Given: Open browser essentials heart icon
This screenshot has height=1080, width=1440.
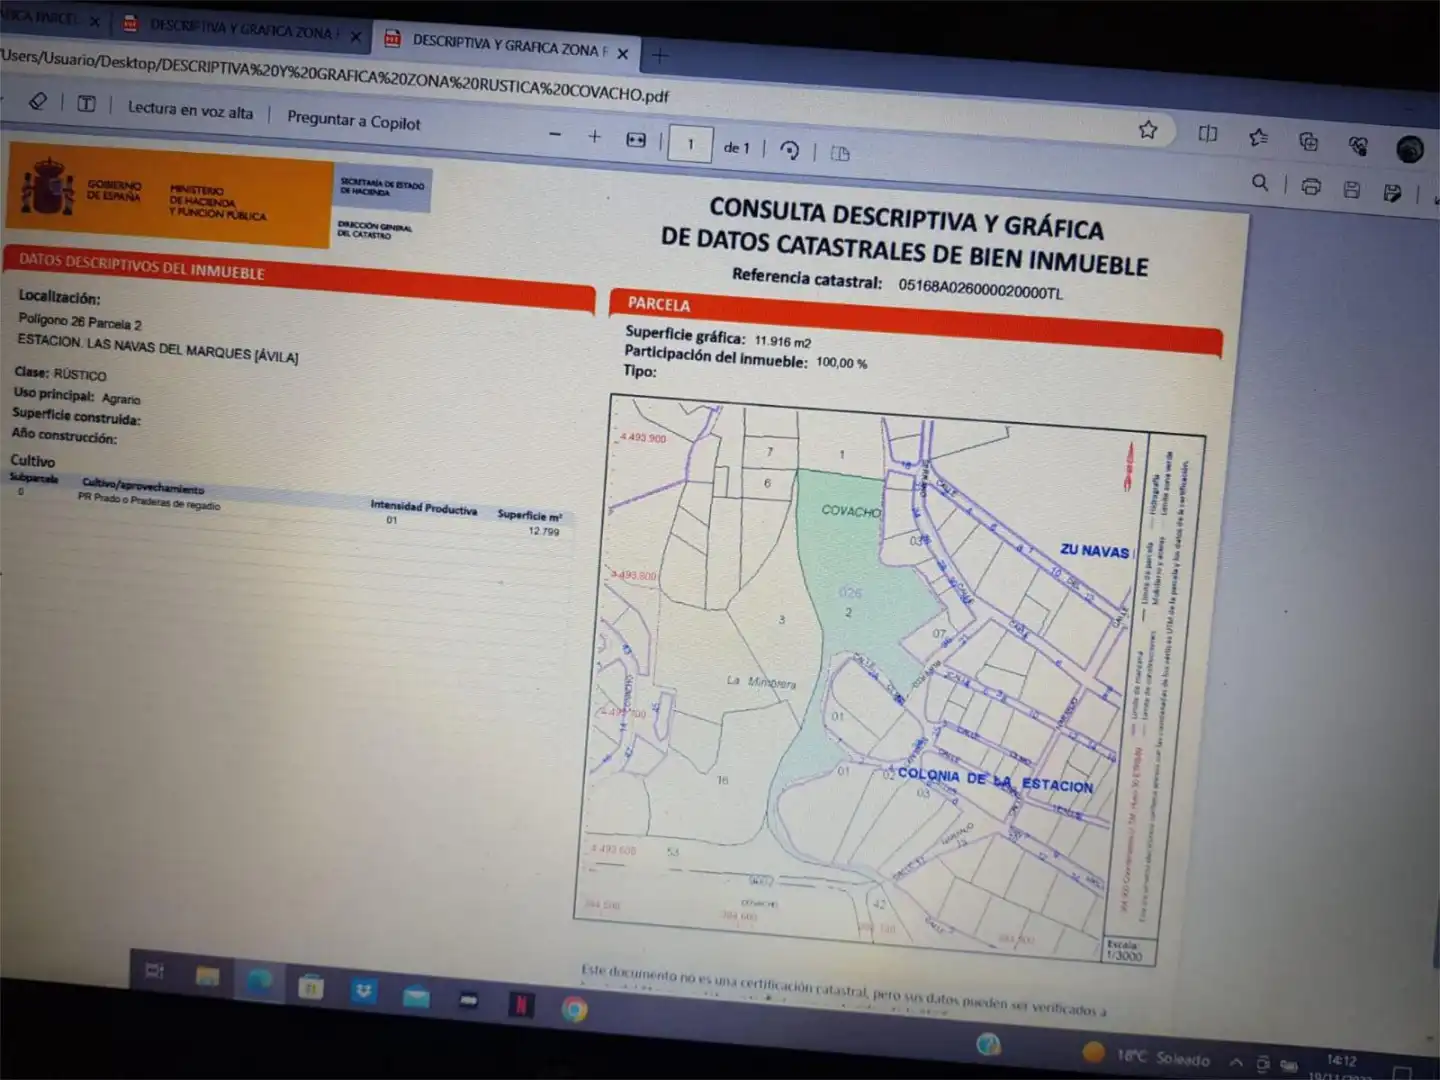Looking at the screenshot, I should tap(1358, 145).
